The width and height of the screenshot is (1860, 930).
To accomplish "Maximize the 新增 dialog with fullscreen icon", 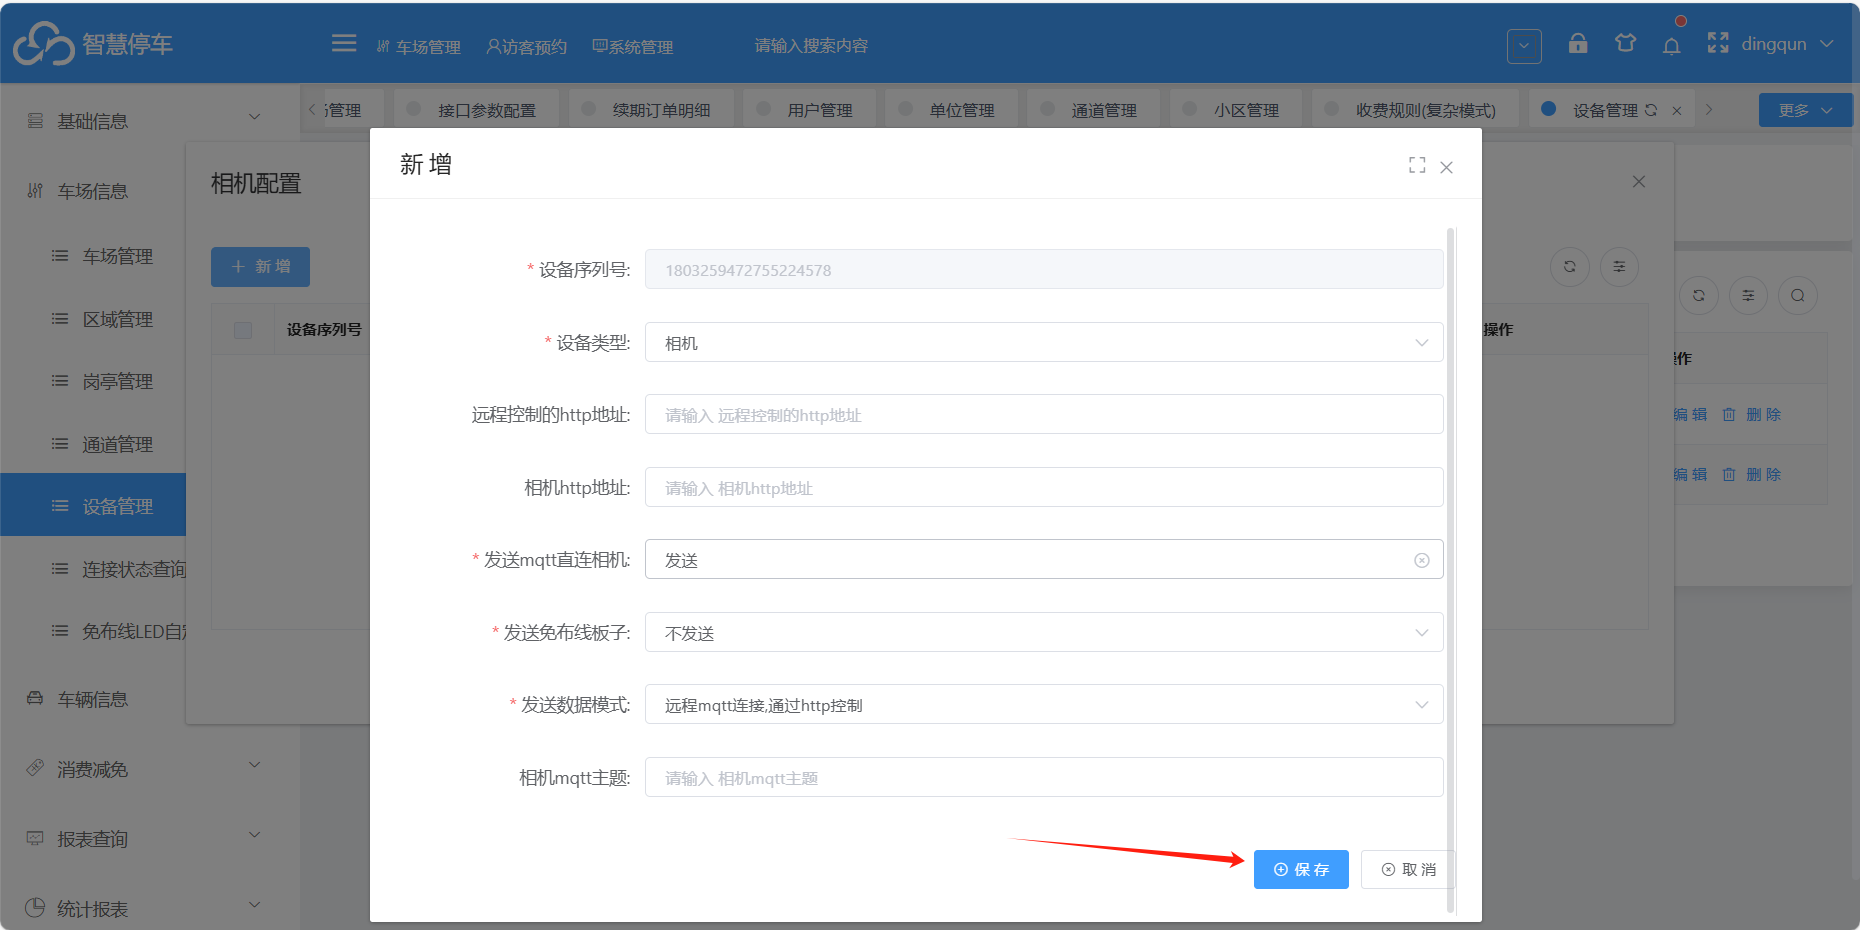I will coord(1417,165).
